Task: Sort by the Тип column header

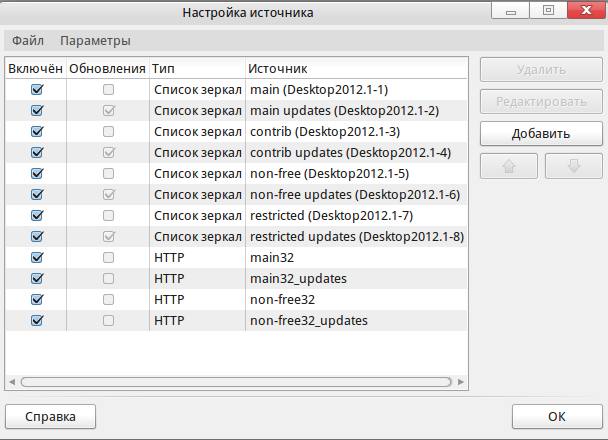Action: click(197, 68)
